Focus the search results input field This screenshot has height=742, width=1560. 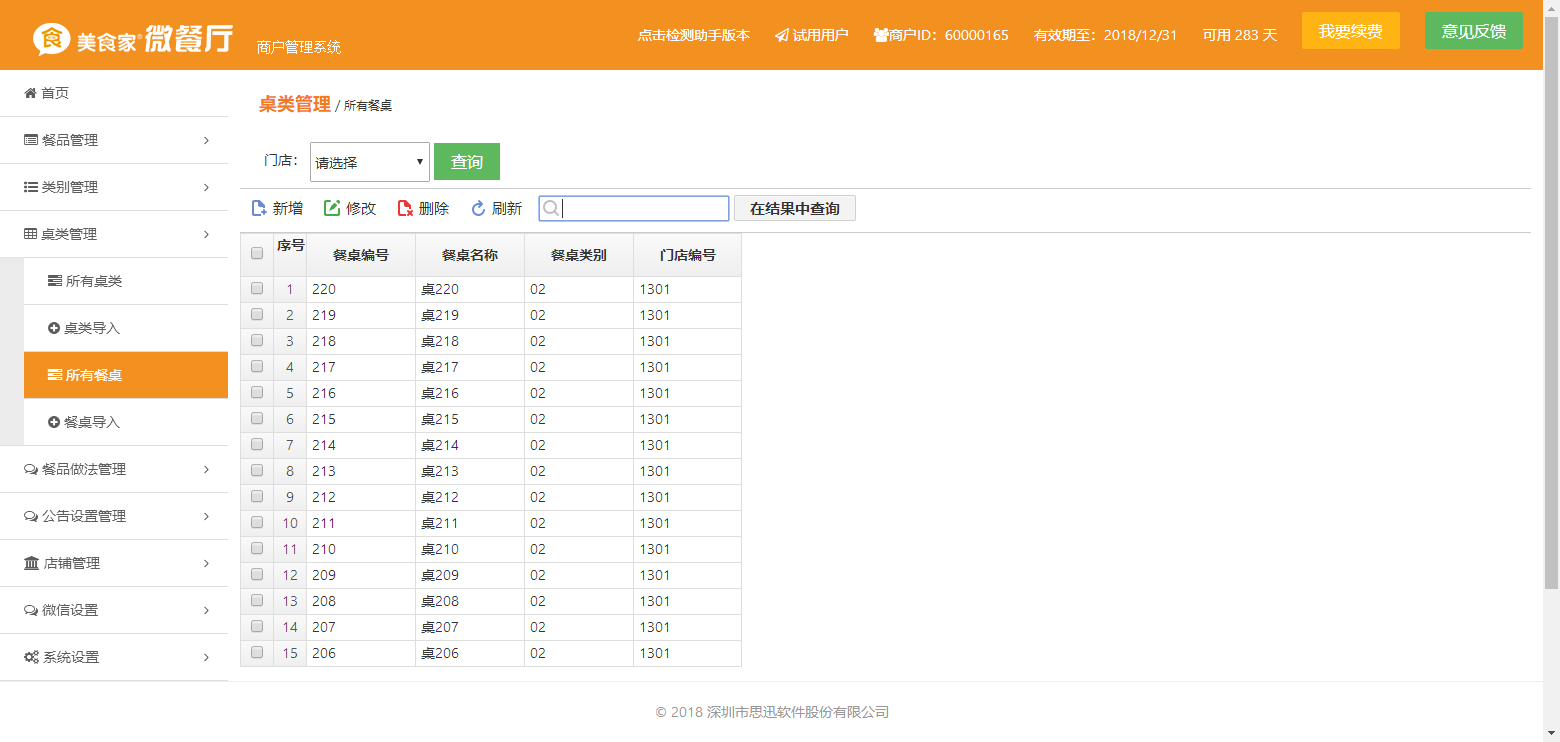pos(634,208)
